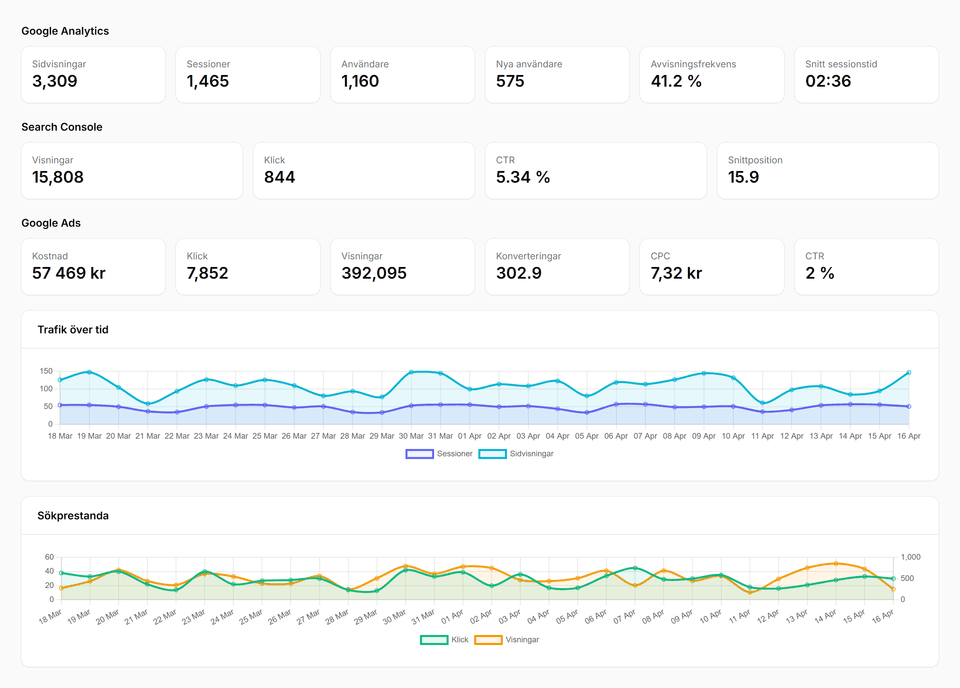This screenshot has width=960, height=688.
Task: Open the CPC 7,32 kr card
Action: click(x=711, y=266)
